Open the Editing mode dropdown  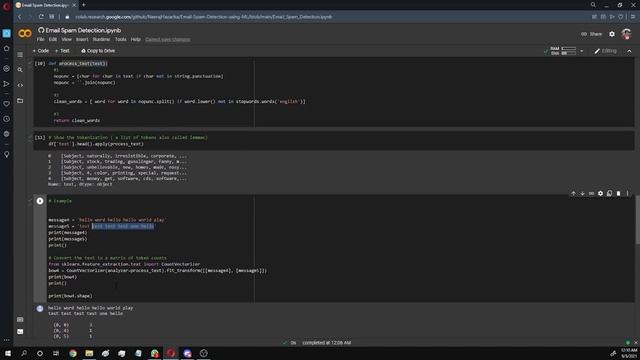605,51
